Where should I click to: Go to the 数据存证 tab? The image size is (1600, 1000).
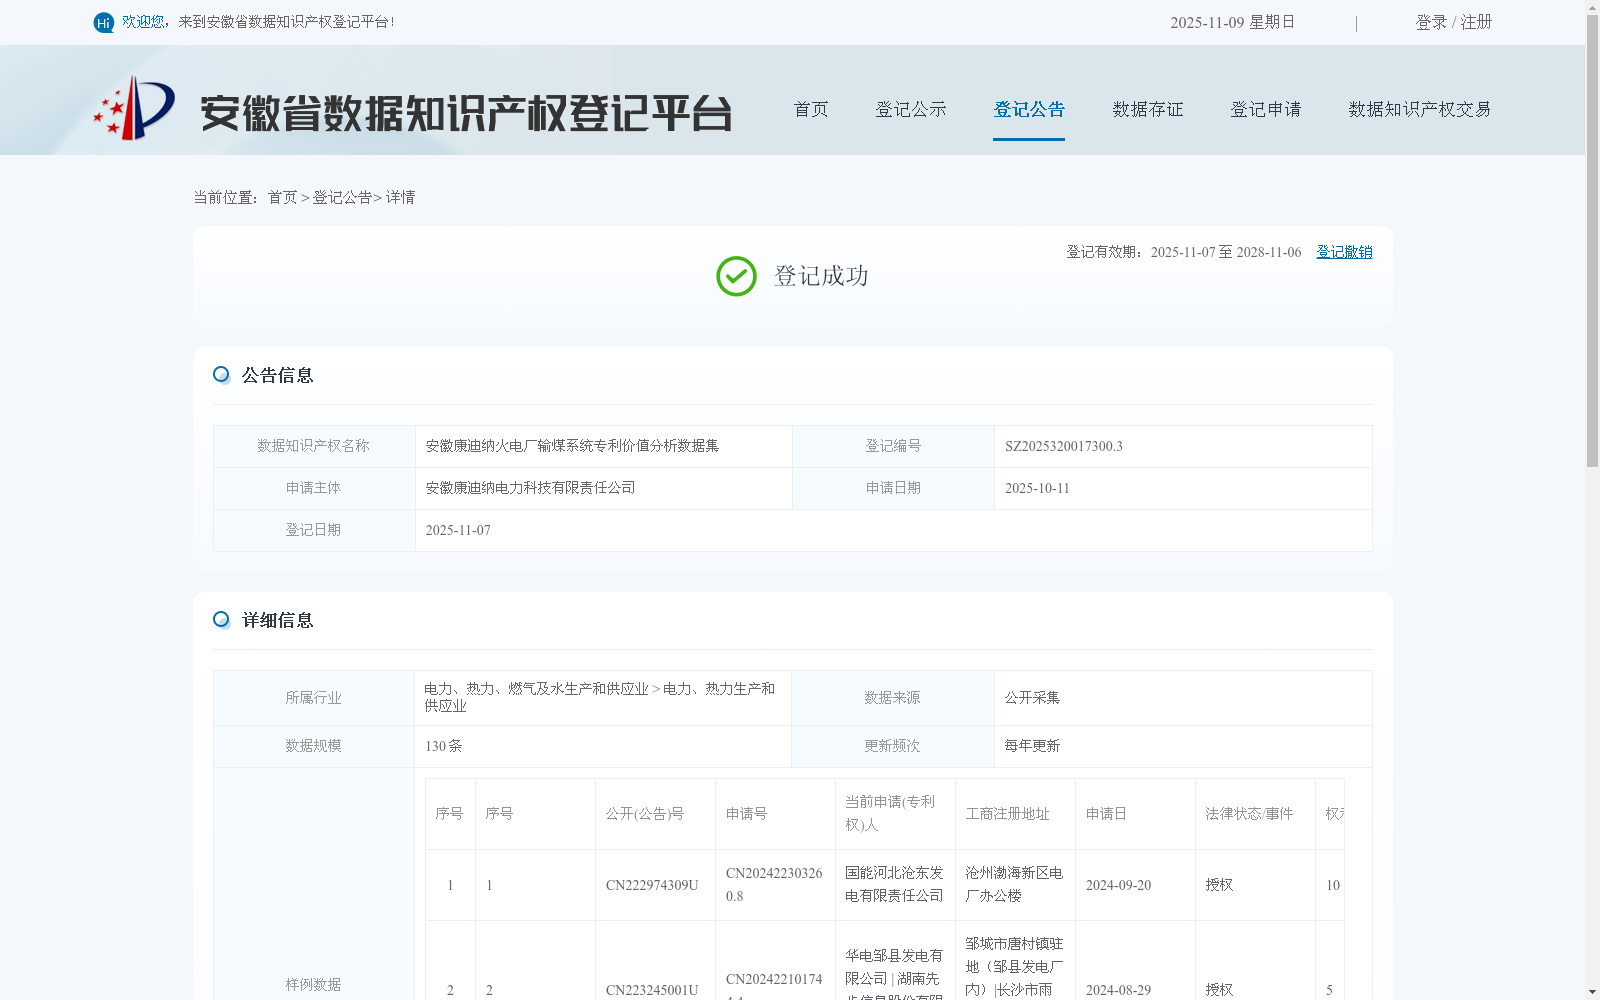click(1148, 109)
